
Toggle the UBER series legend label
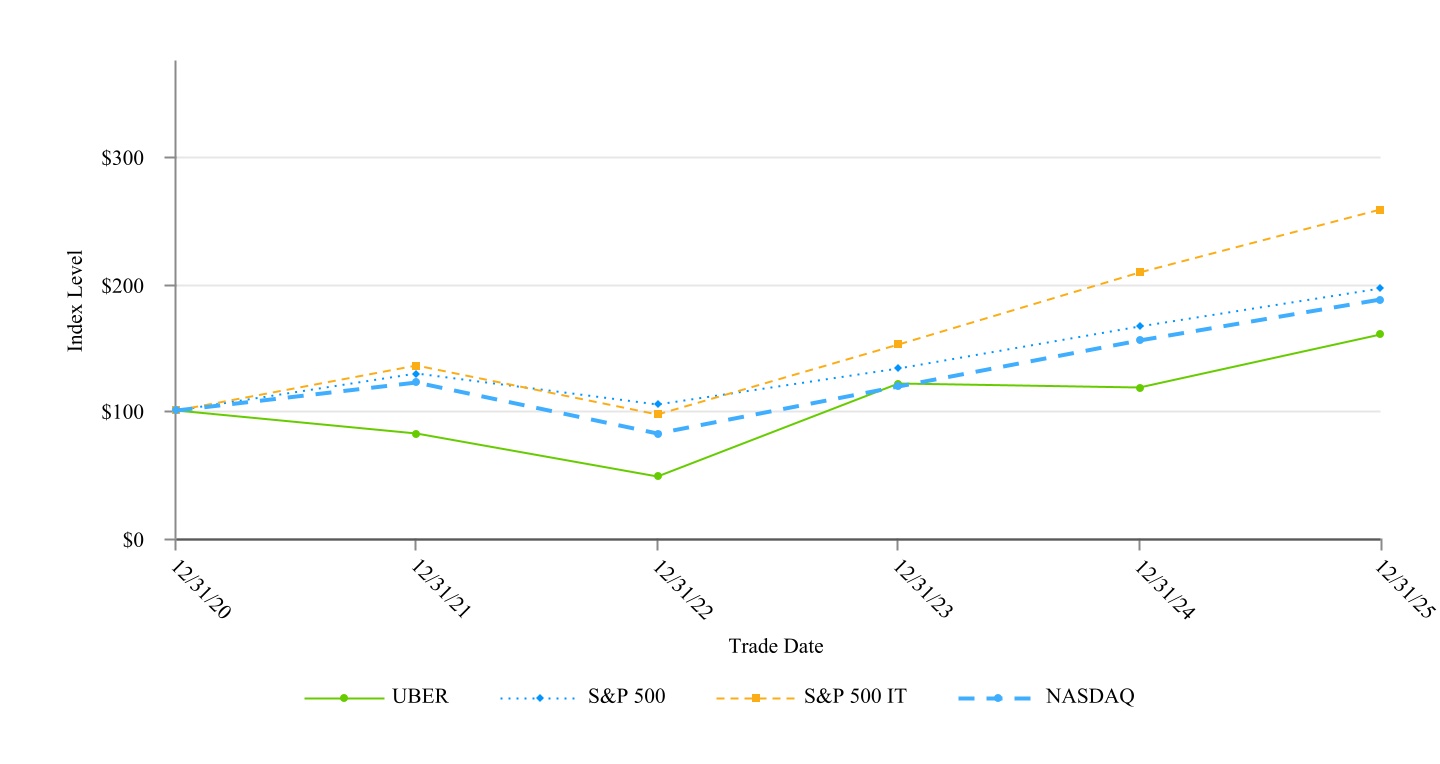click(x=421, y=698)
